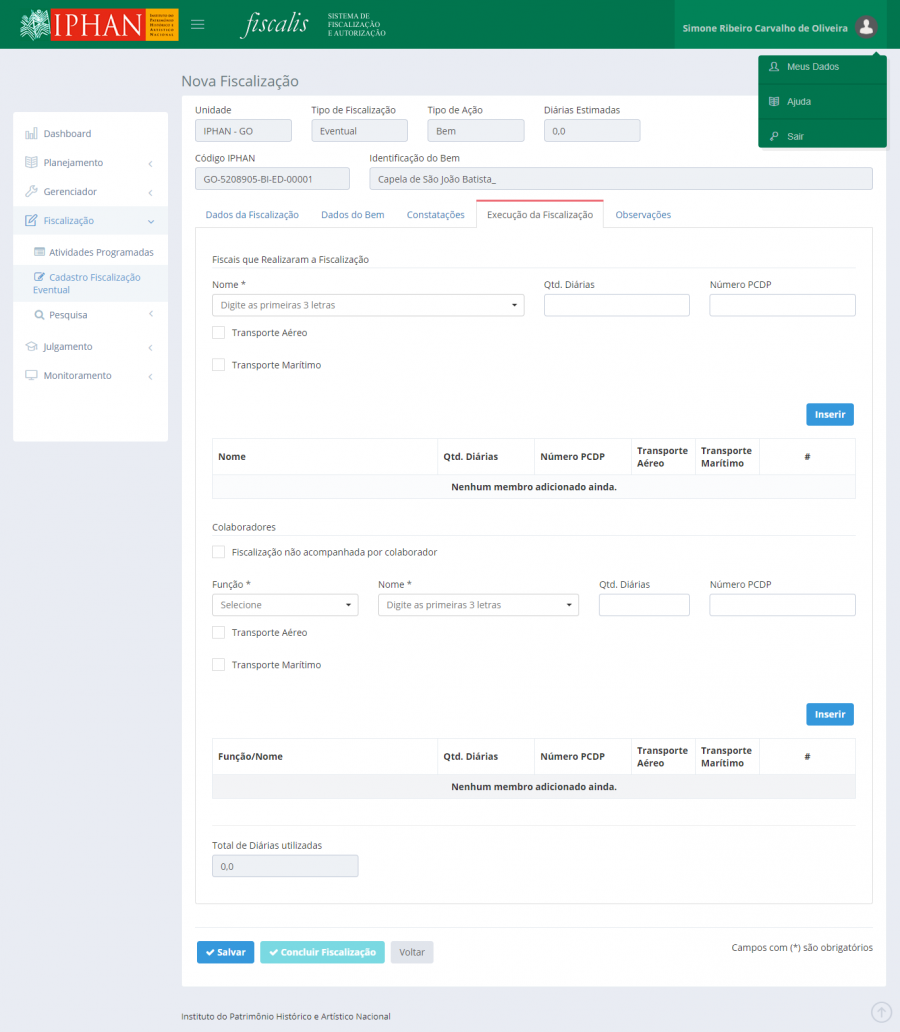Click the scroll-to-top arrow icon

[881, 1012]
